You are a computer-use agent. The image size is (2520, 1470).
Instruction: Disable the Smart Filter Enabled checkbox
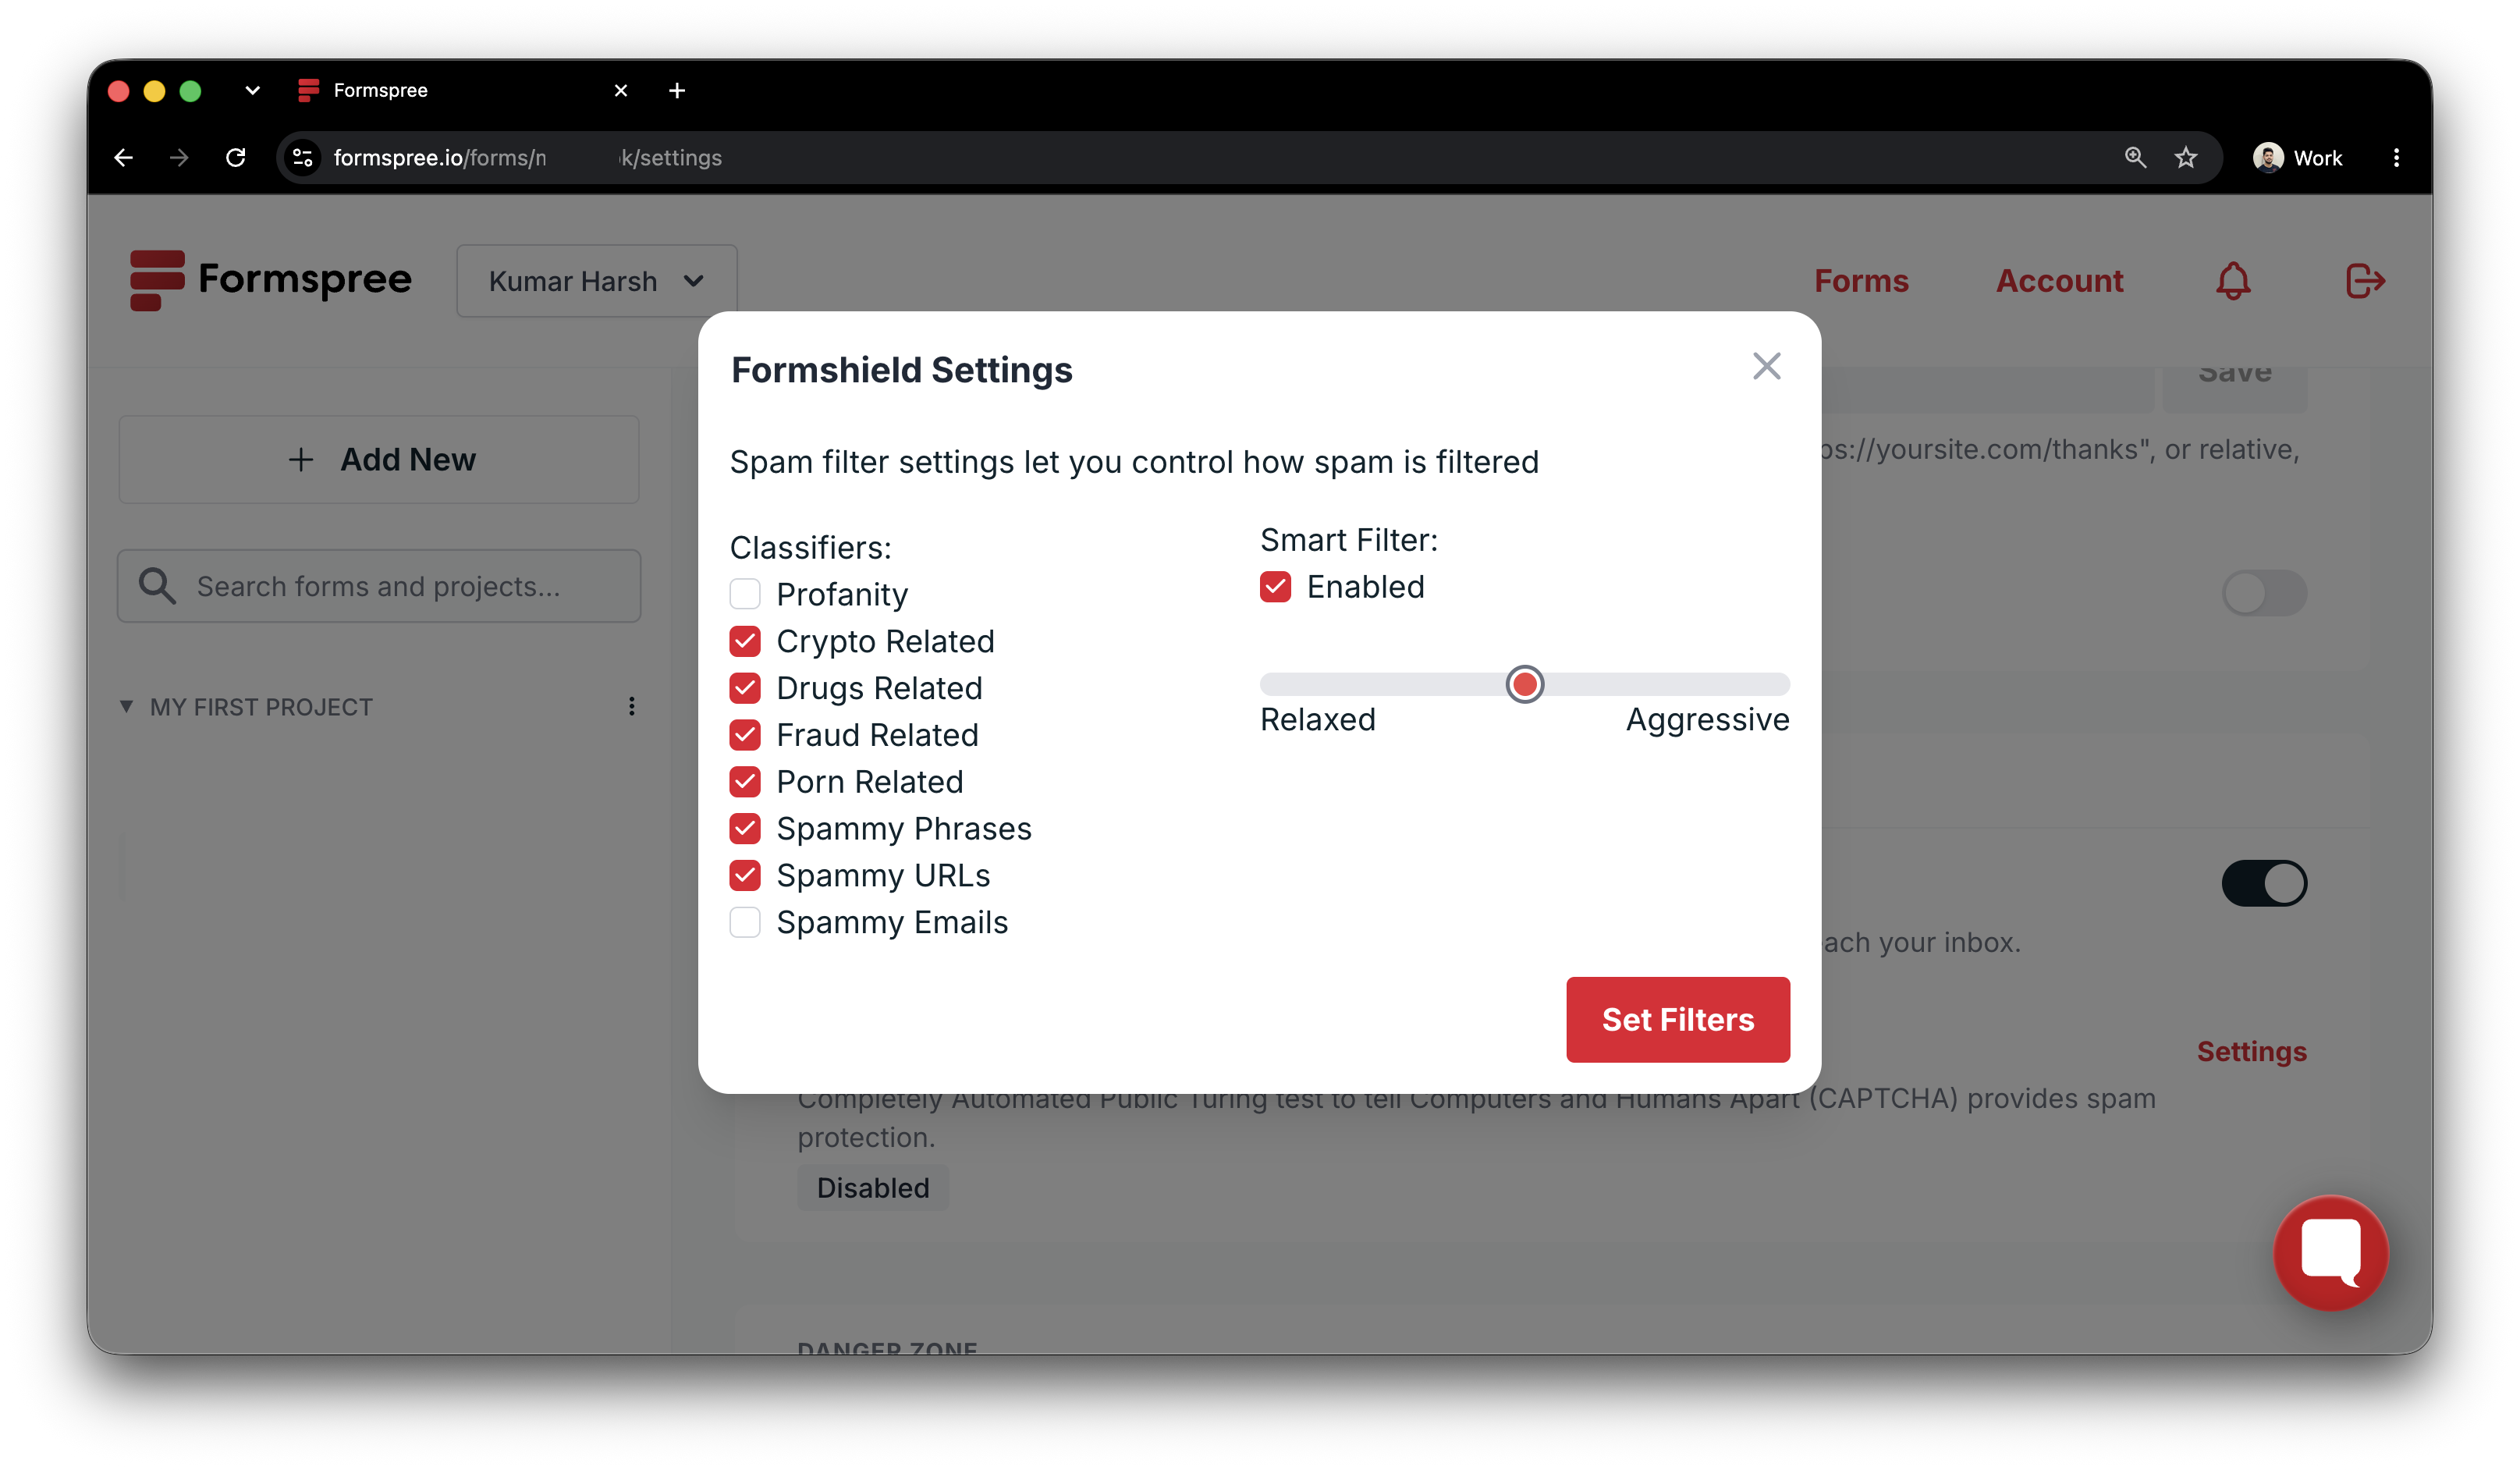point(1275,587)
